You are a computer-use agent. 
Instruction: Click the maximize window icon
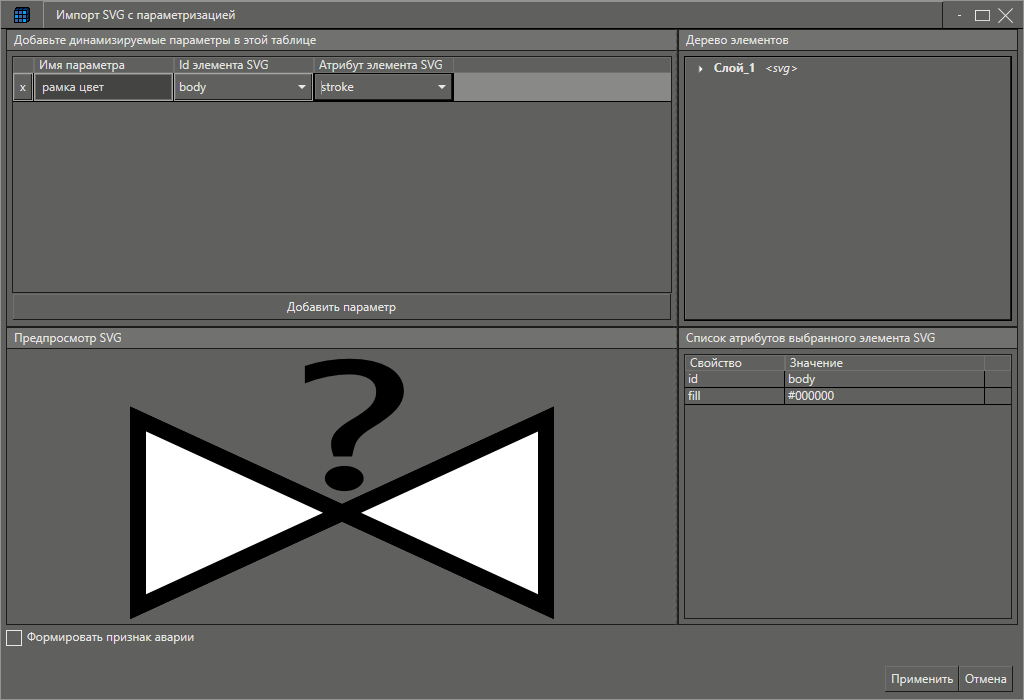click(981, 14)
